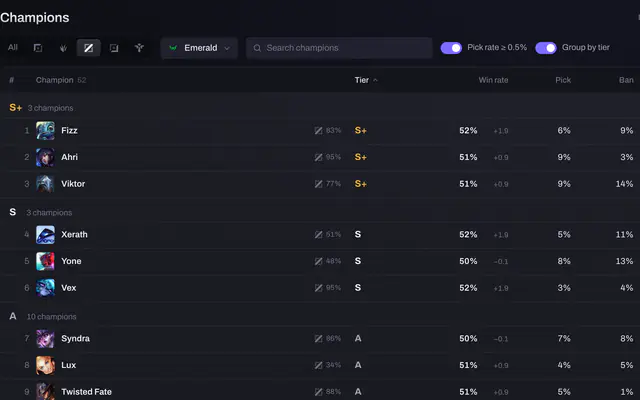Click Fizz's 52% win rate value
The image size is (640, 400).
click(x=468, y=131)
